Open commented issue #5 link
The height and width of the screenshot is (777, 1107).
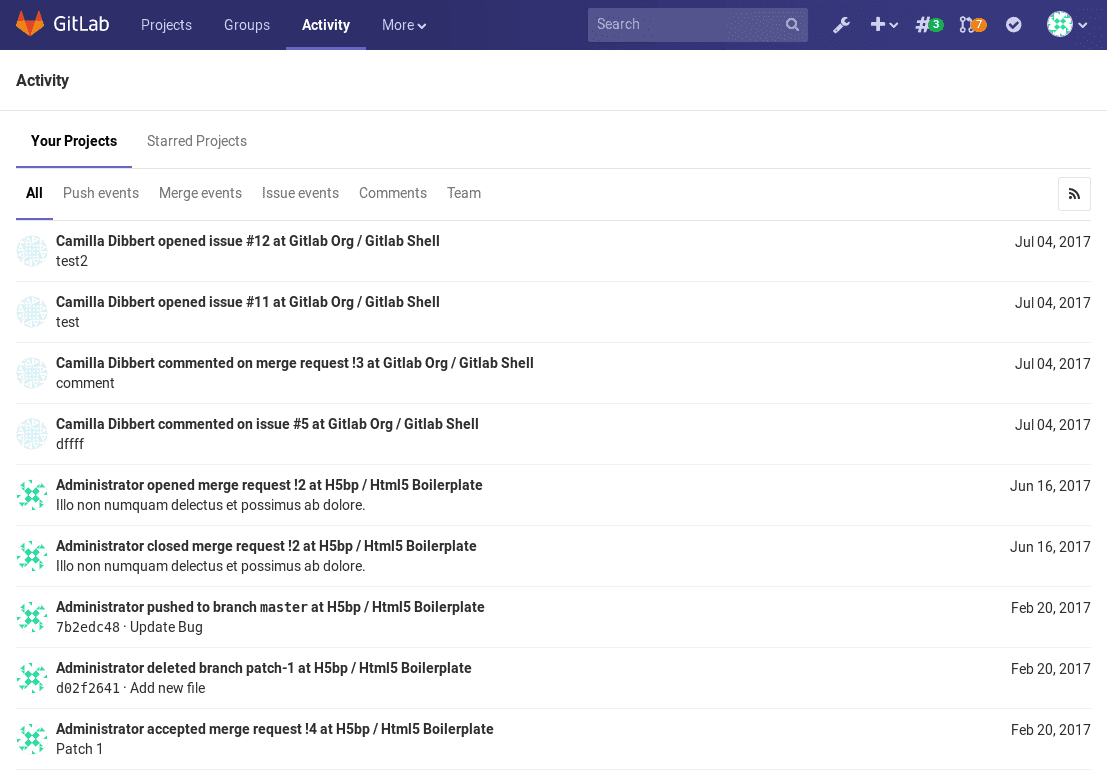[x=267, y=424]
